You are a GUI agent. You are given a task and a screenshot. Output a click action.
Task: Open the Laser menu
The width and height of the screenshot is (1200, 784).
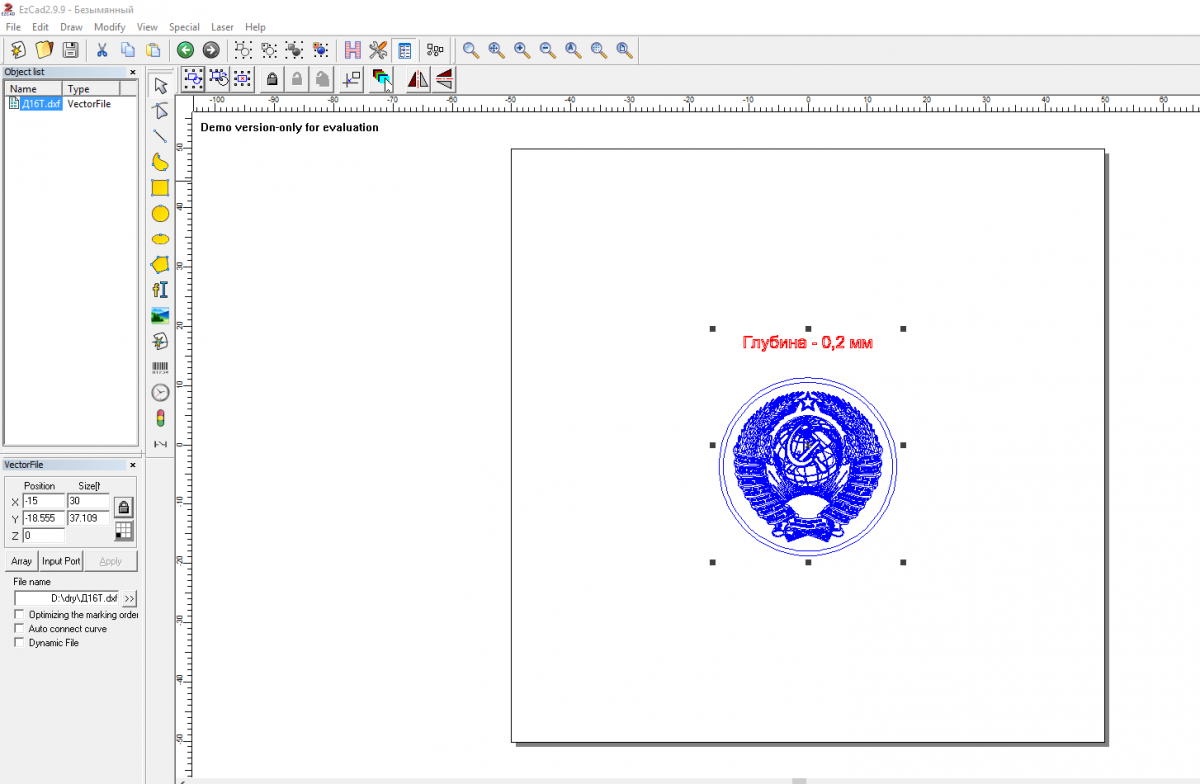point(222,27)
